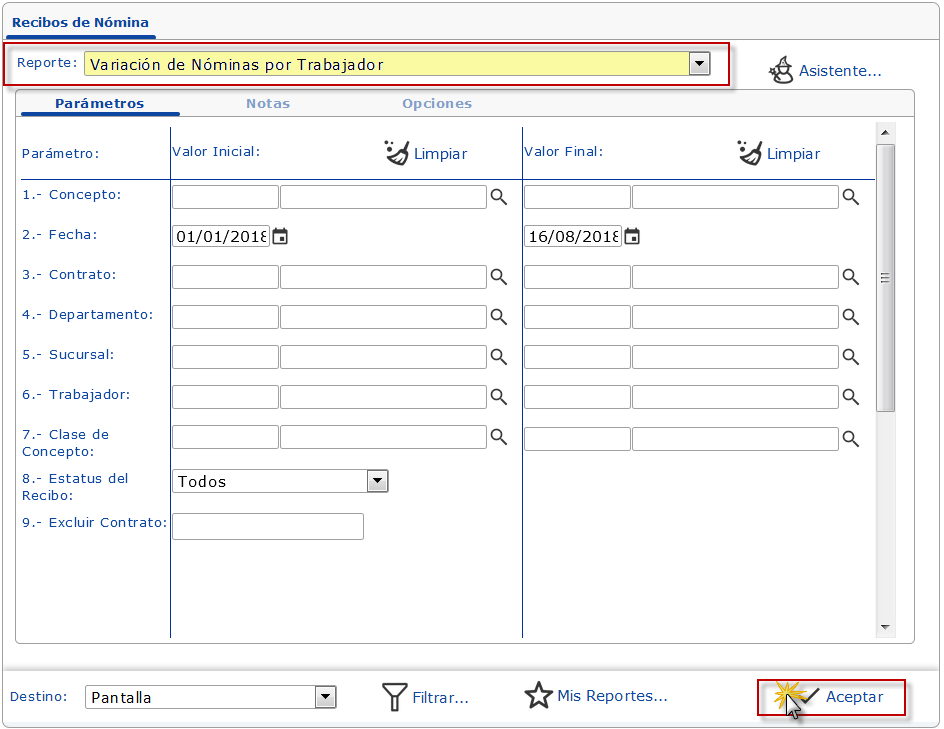The width and height of the screenshot is (944, 729).
Task: Expand the Reporte dropdown list
Action: (x=699, y=64)
